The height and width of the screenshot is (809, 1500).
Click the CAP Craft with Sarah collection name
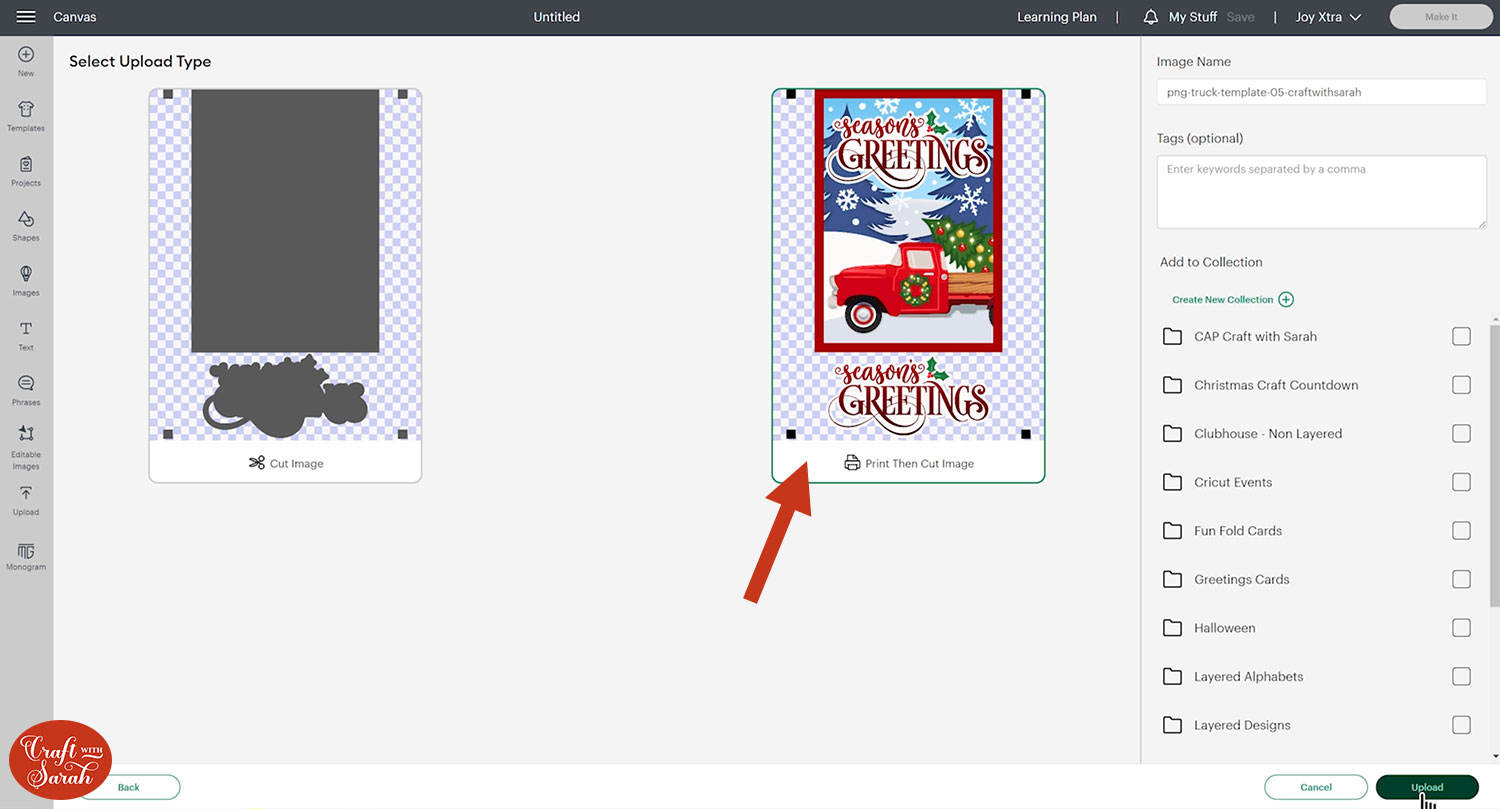[x=1255, y=336]
